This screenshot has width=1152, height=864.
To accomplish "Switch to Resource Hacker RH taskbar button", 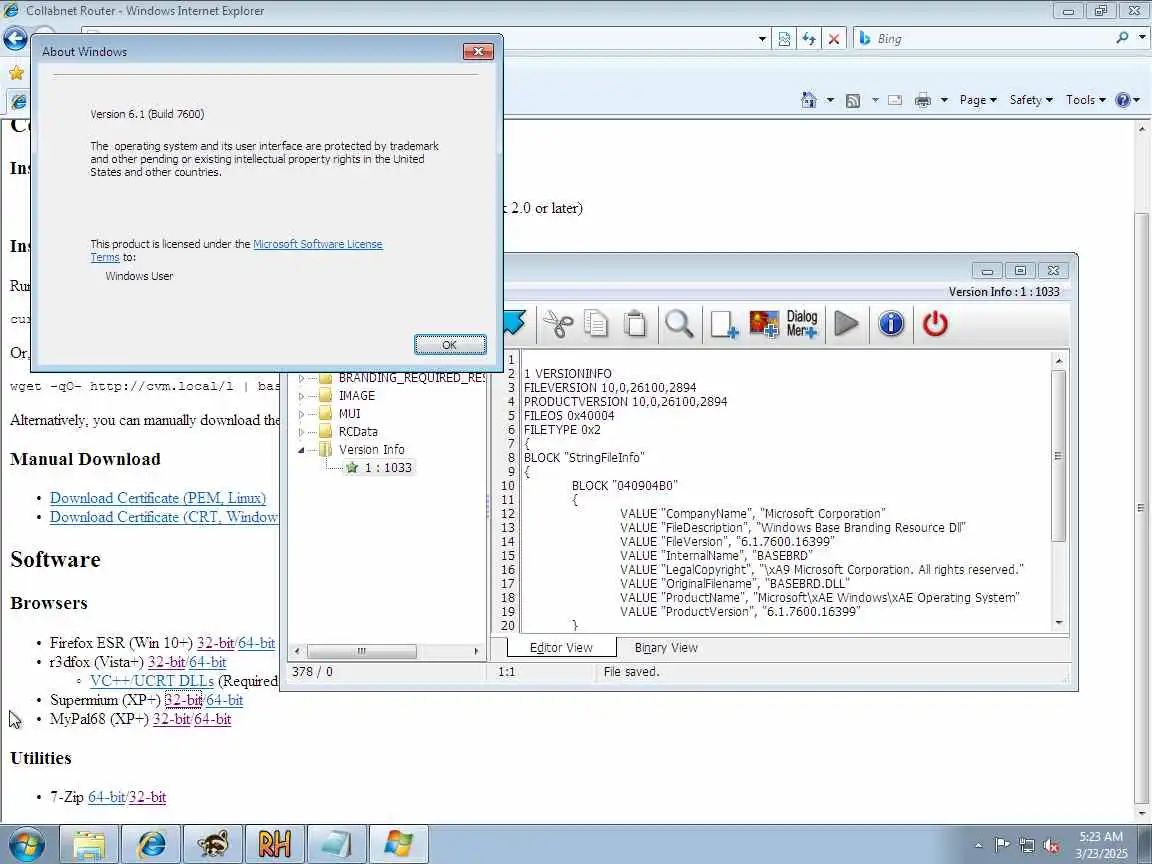I will tap(274, 844).
